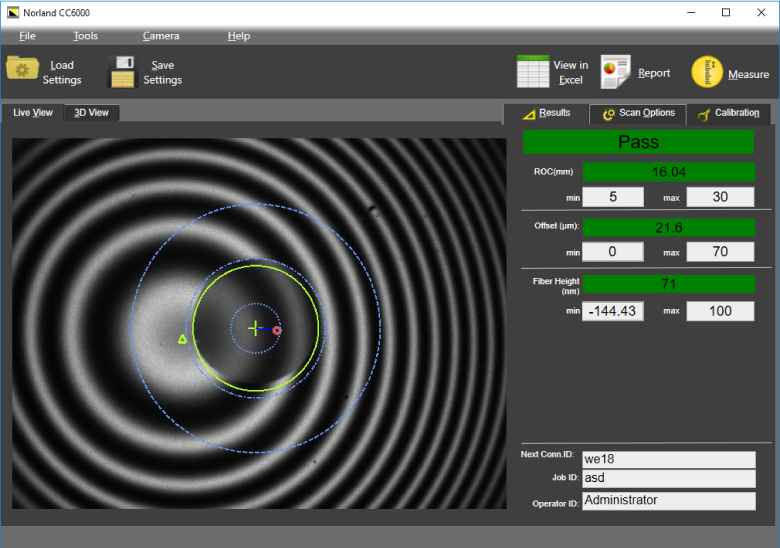Click the Save Settings floppy disk icon
The width and height of the screenshot is (780, 548).
pos(122,72)
